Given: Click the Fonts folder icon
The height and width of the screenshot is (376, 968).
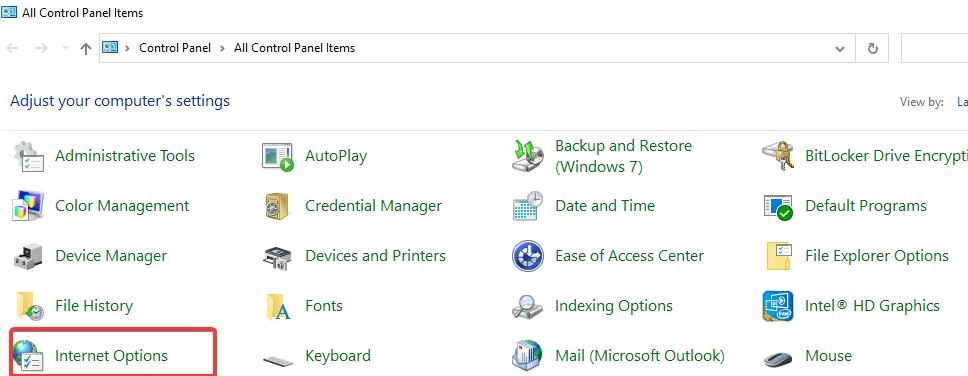Looking at the screenshot, I should [x=278, y=306].
